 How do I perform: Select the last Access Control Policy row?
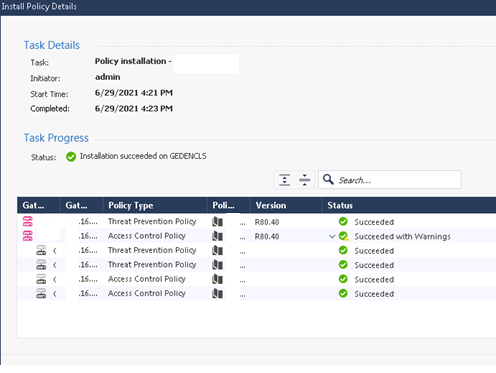coord(257,293)
